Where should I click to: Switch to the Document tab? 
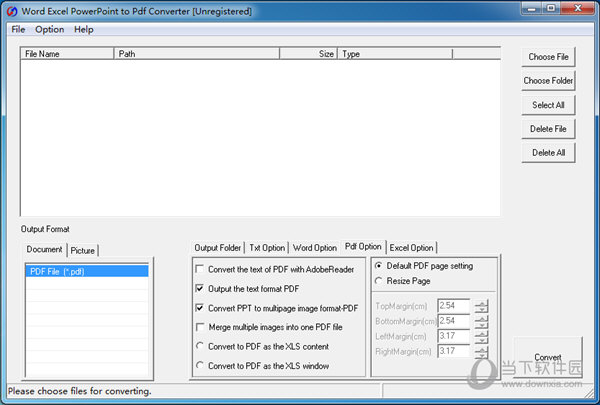(x=44, y=249)
